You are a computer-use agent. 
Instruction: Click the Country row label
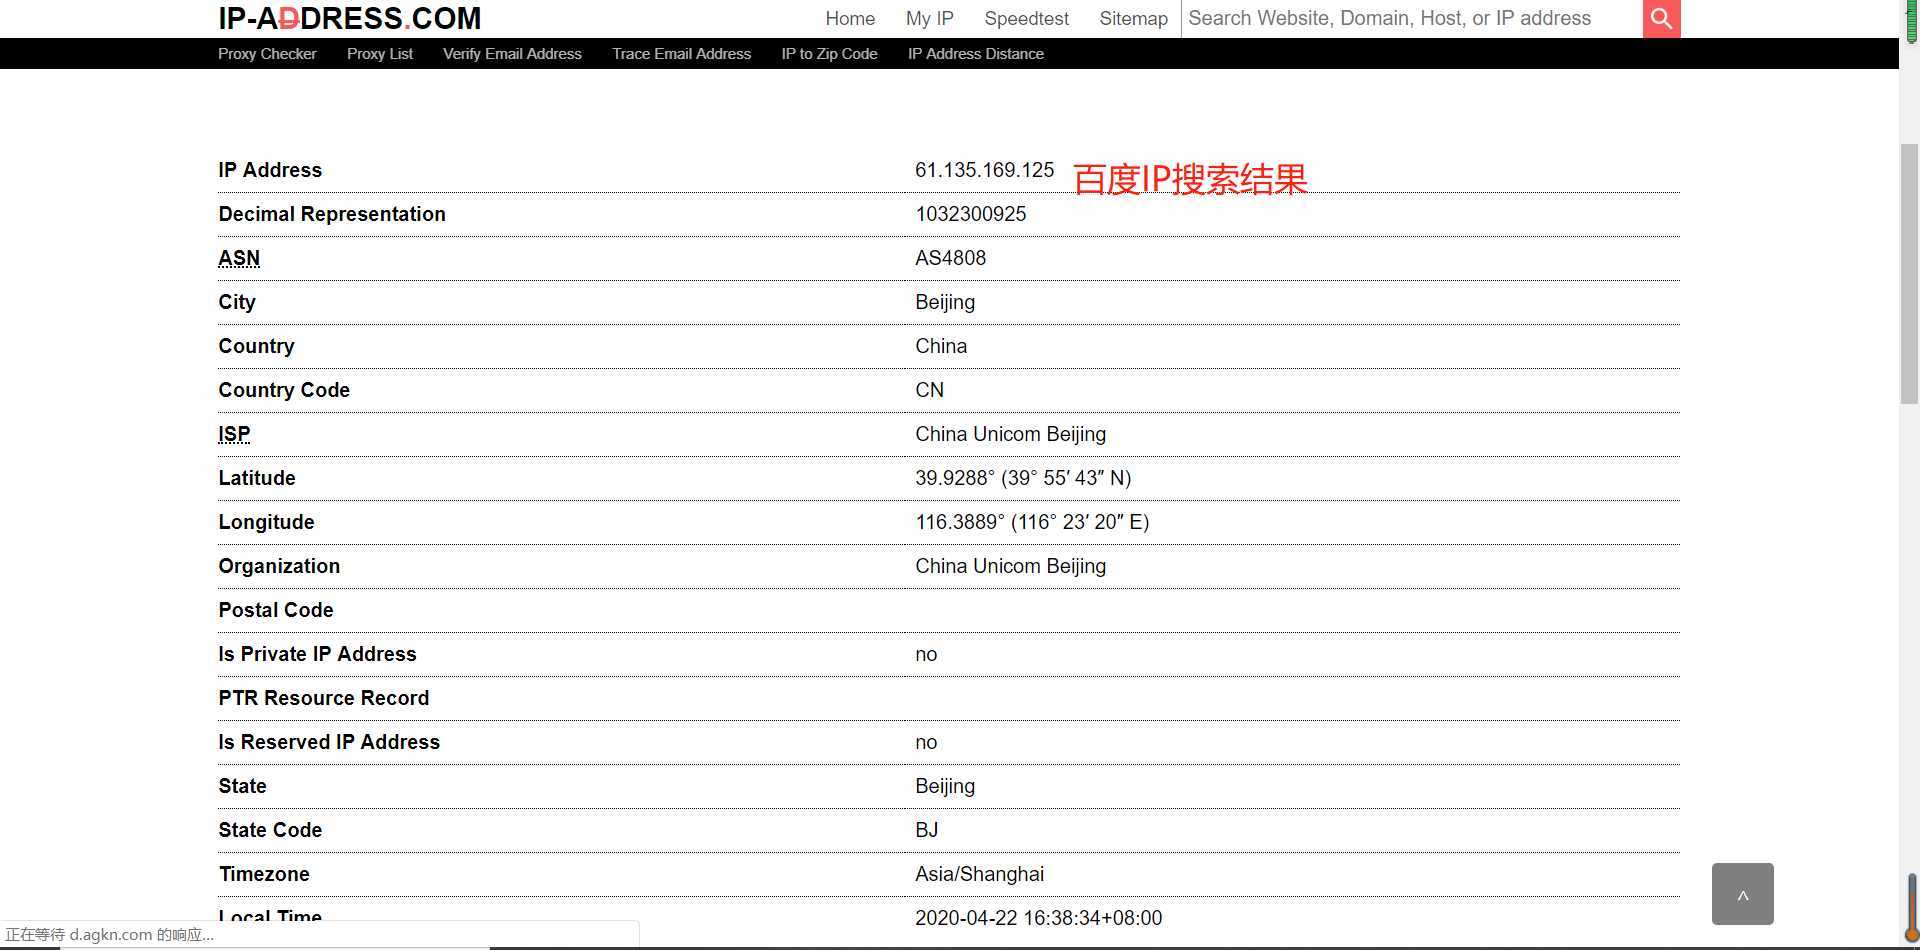click(x=256, y=346)
